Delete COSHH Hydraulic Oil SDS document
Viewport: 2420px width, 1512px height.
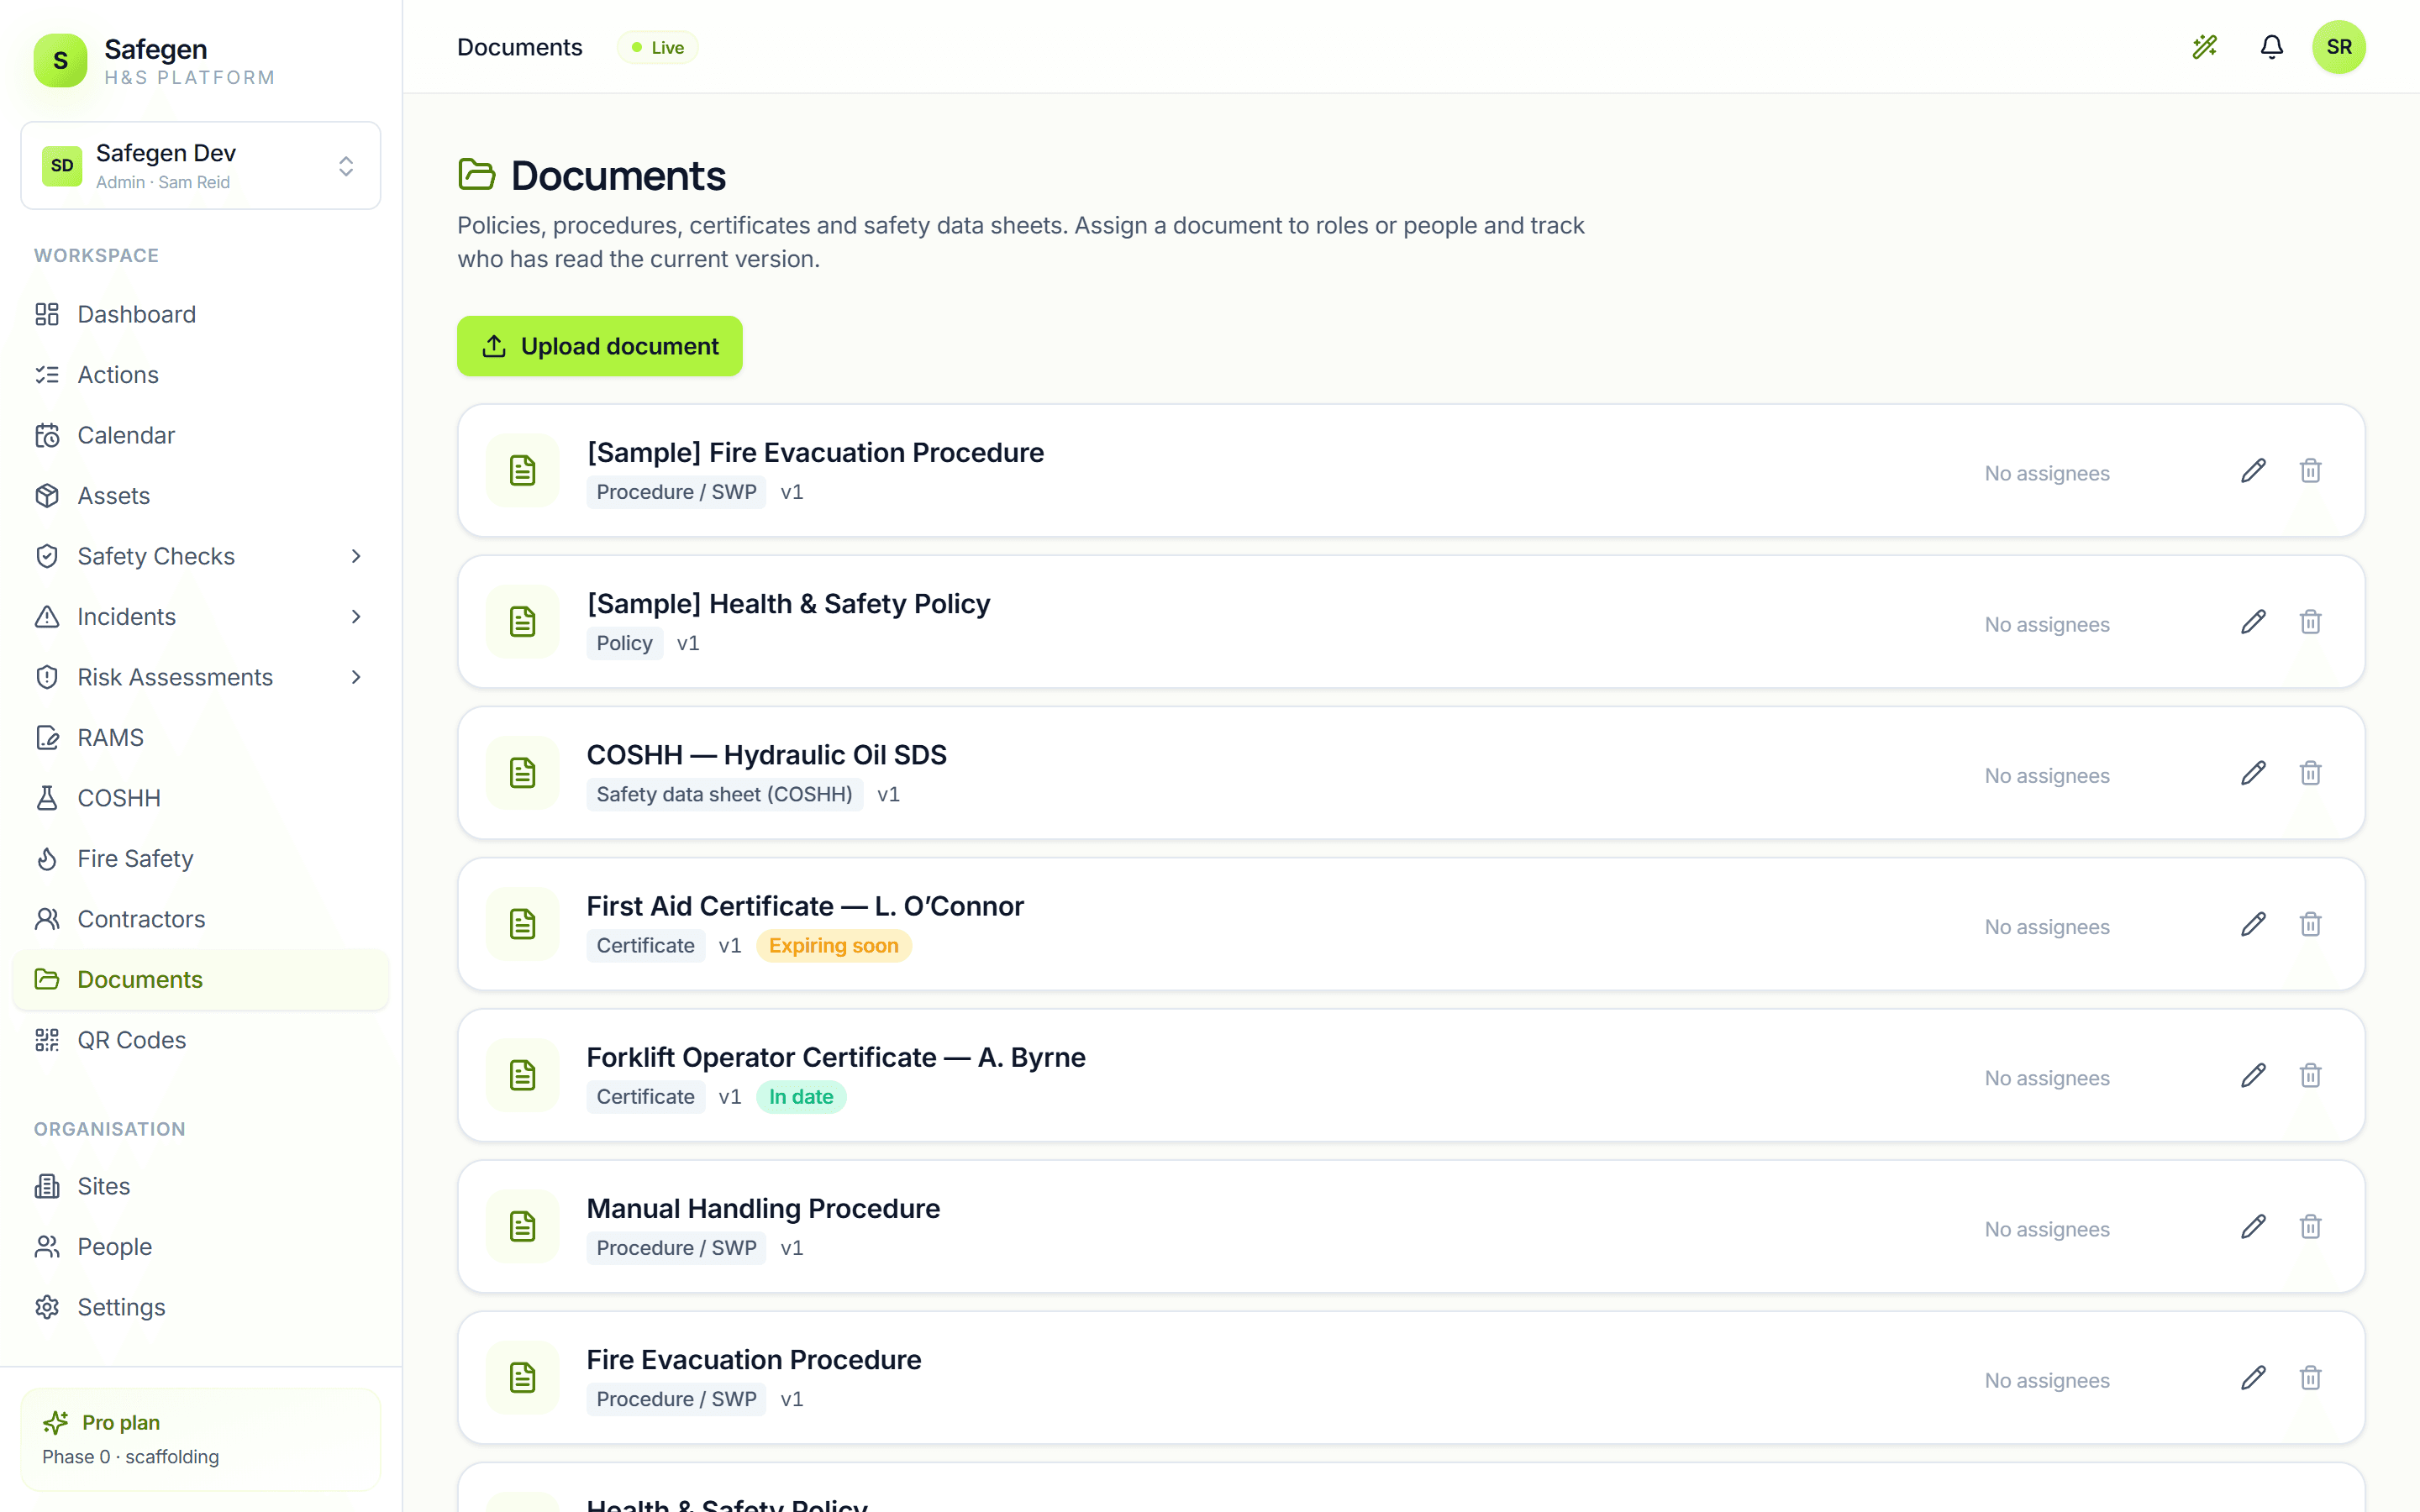[x=2310, y=773]
